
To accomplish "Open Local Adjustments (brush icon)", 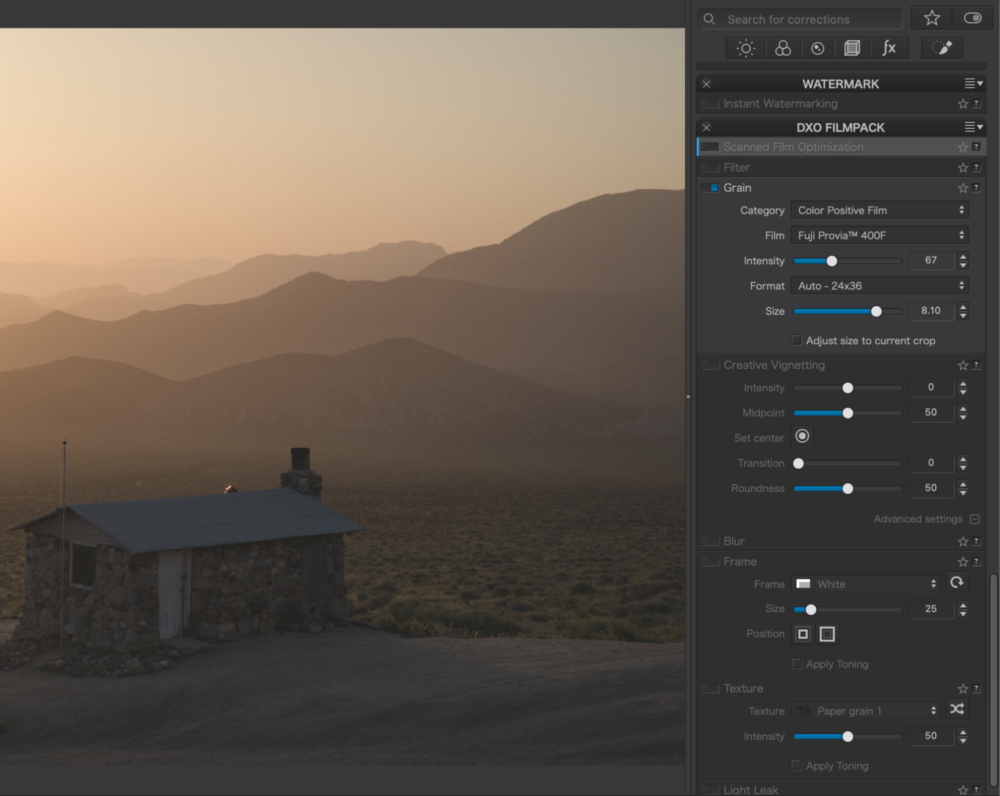I will click(941, 48).
